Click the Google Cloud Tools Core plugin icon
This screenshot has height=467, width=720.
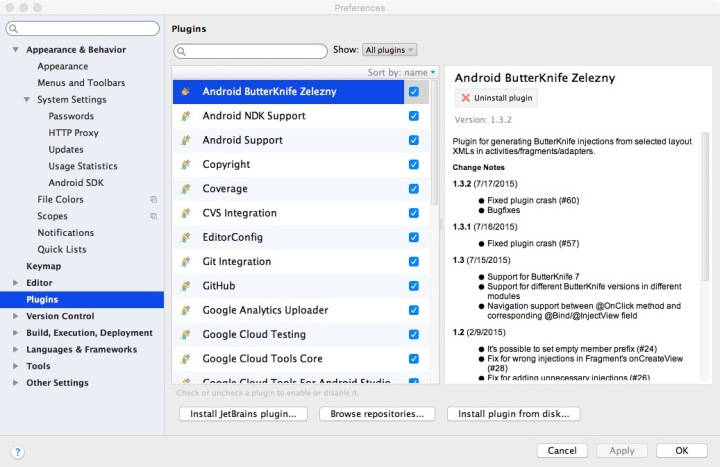[x=186, y=359]
